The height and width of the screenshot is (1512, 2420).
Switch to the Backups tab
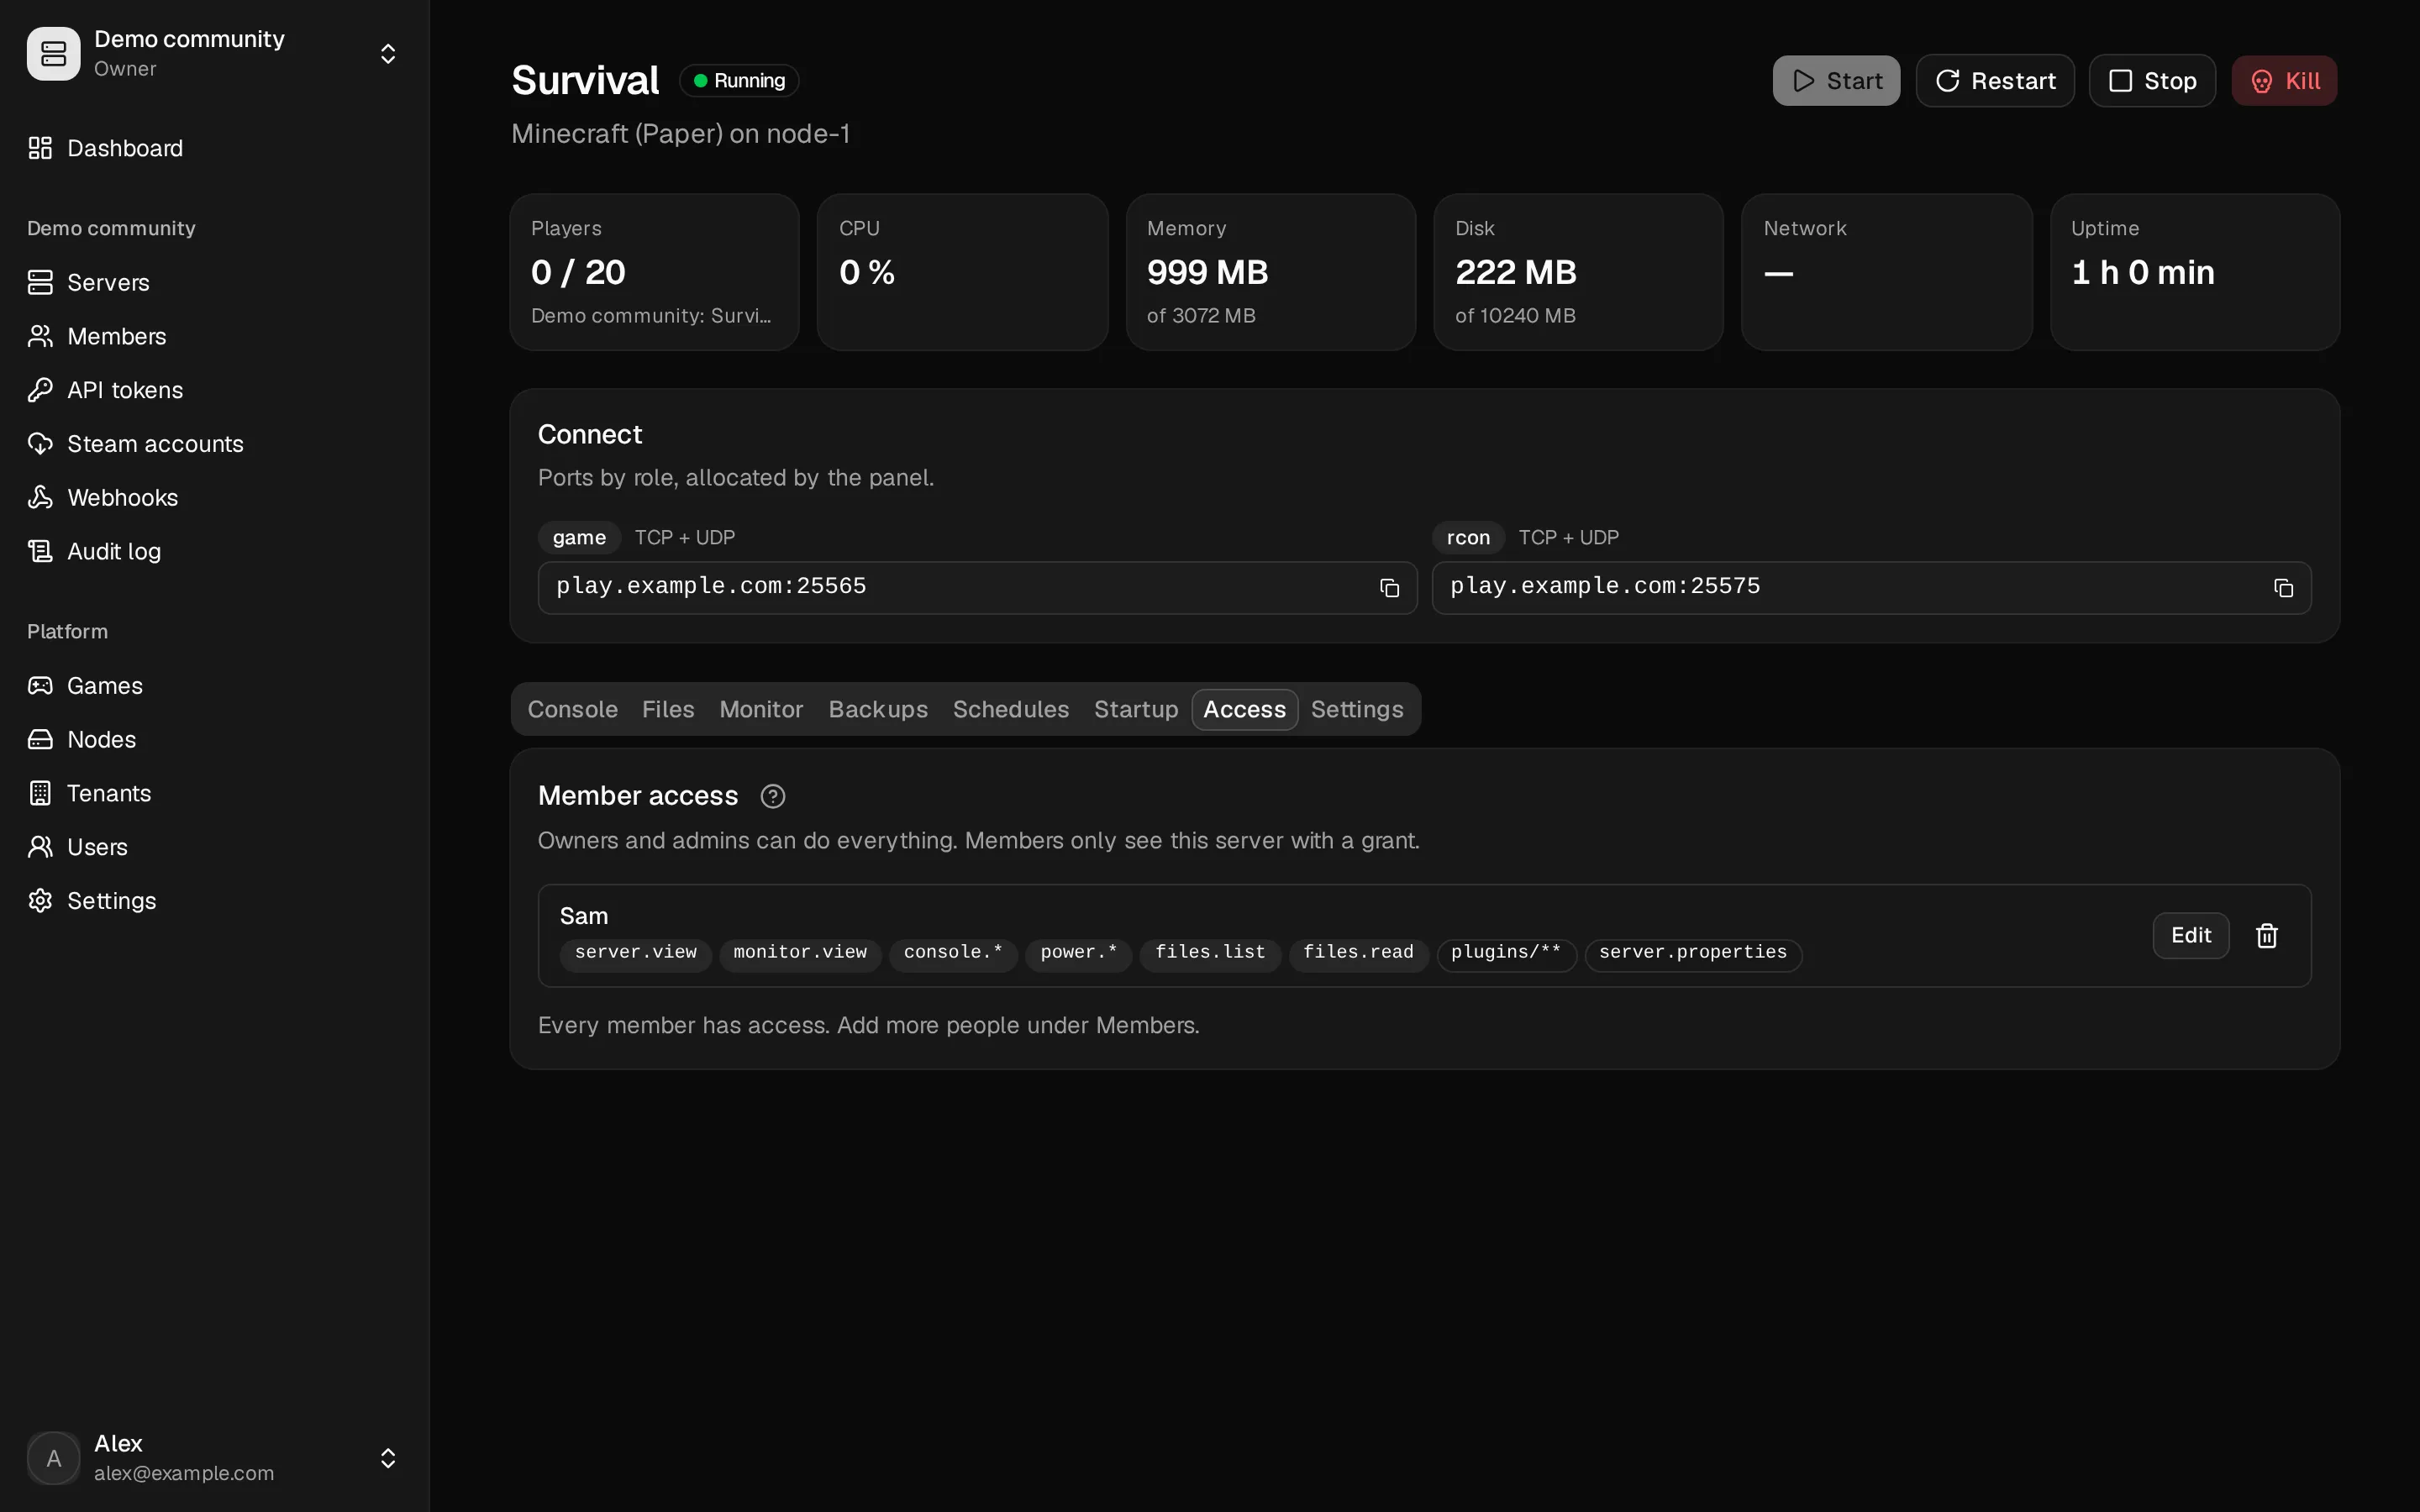(878, 709)
